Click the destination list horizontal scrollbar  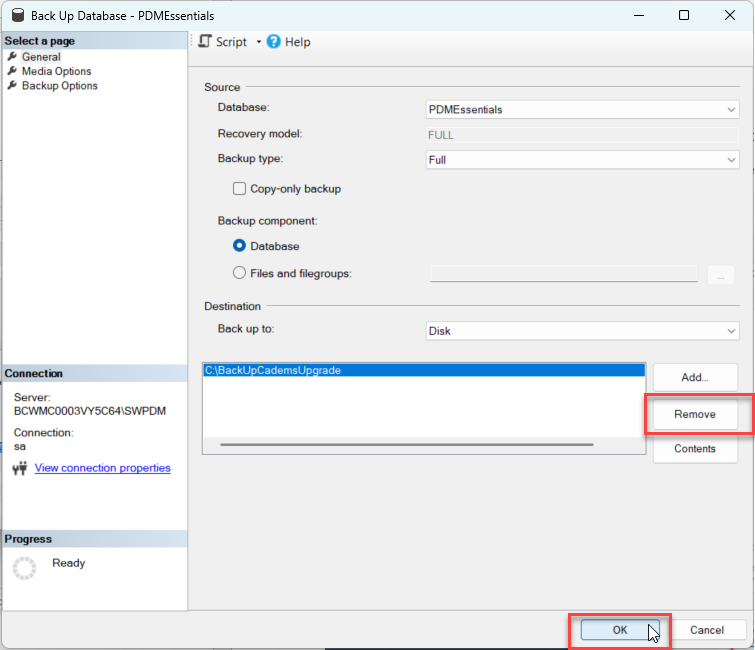pos(406,444)
